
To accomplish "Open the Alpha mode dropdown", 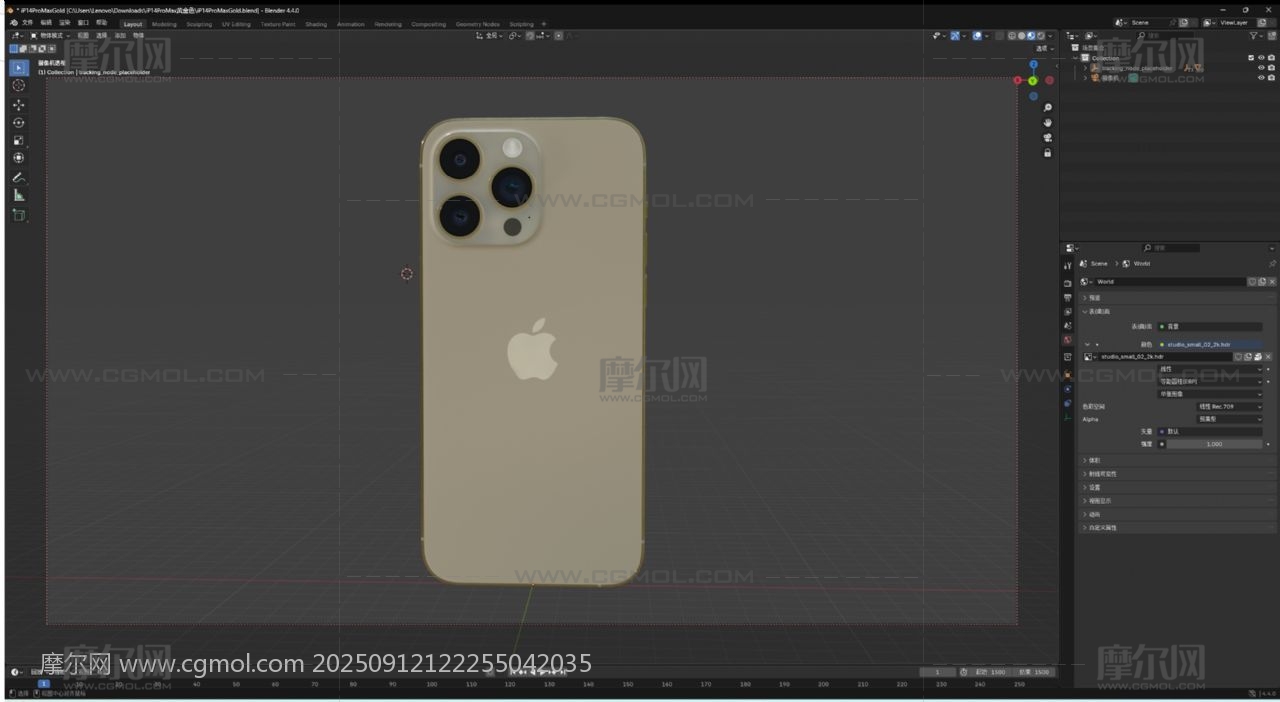I will click(x=1229, y=419).
